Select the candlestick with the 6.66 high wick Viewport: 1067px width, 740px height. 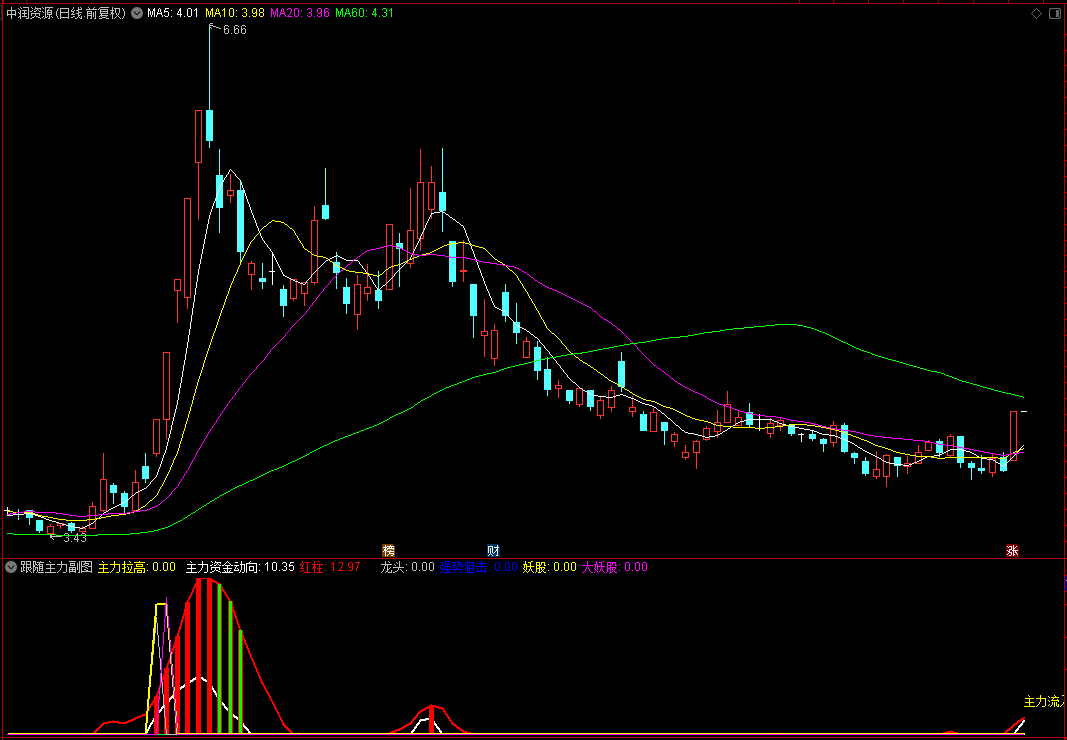click(x=210, y=125)
